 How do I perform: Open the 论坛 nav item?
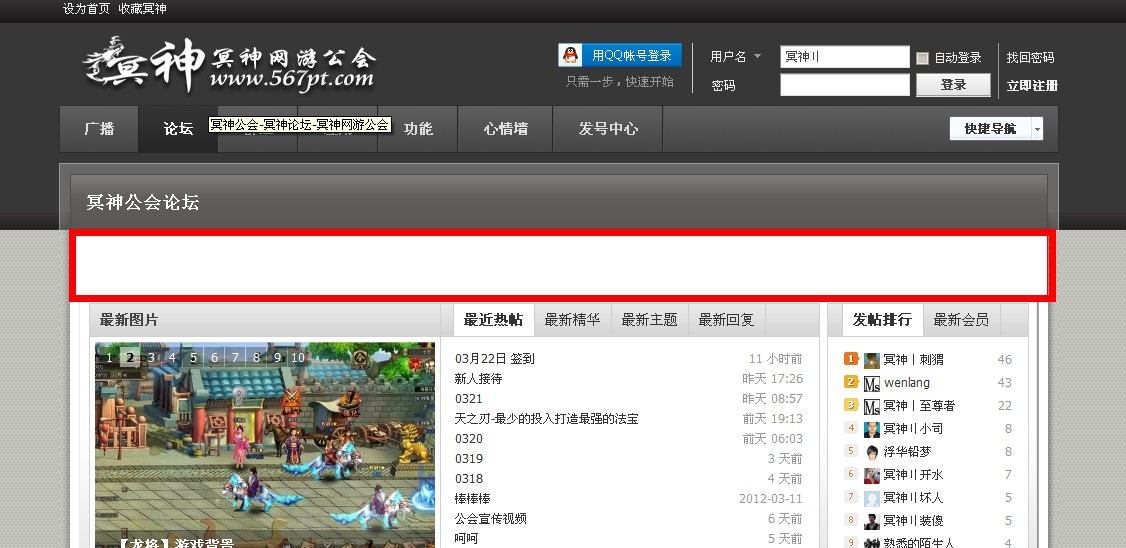178,129
